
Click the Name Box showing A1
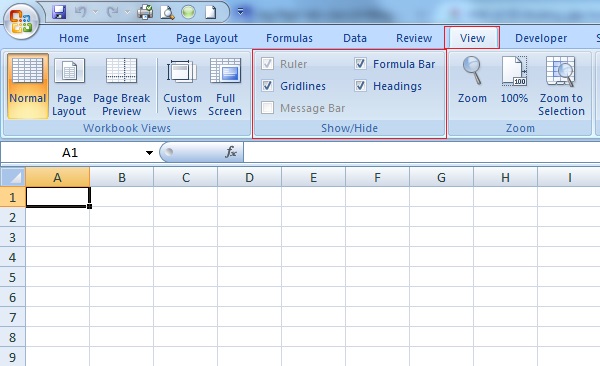pos(70,153)
